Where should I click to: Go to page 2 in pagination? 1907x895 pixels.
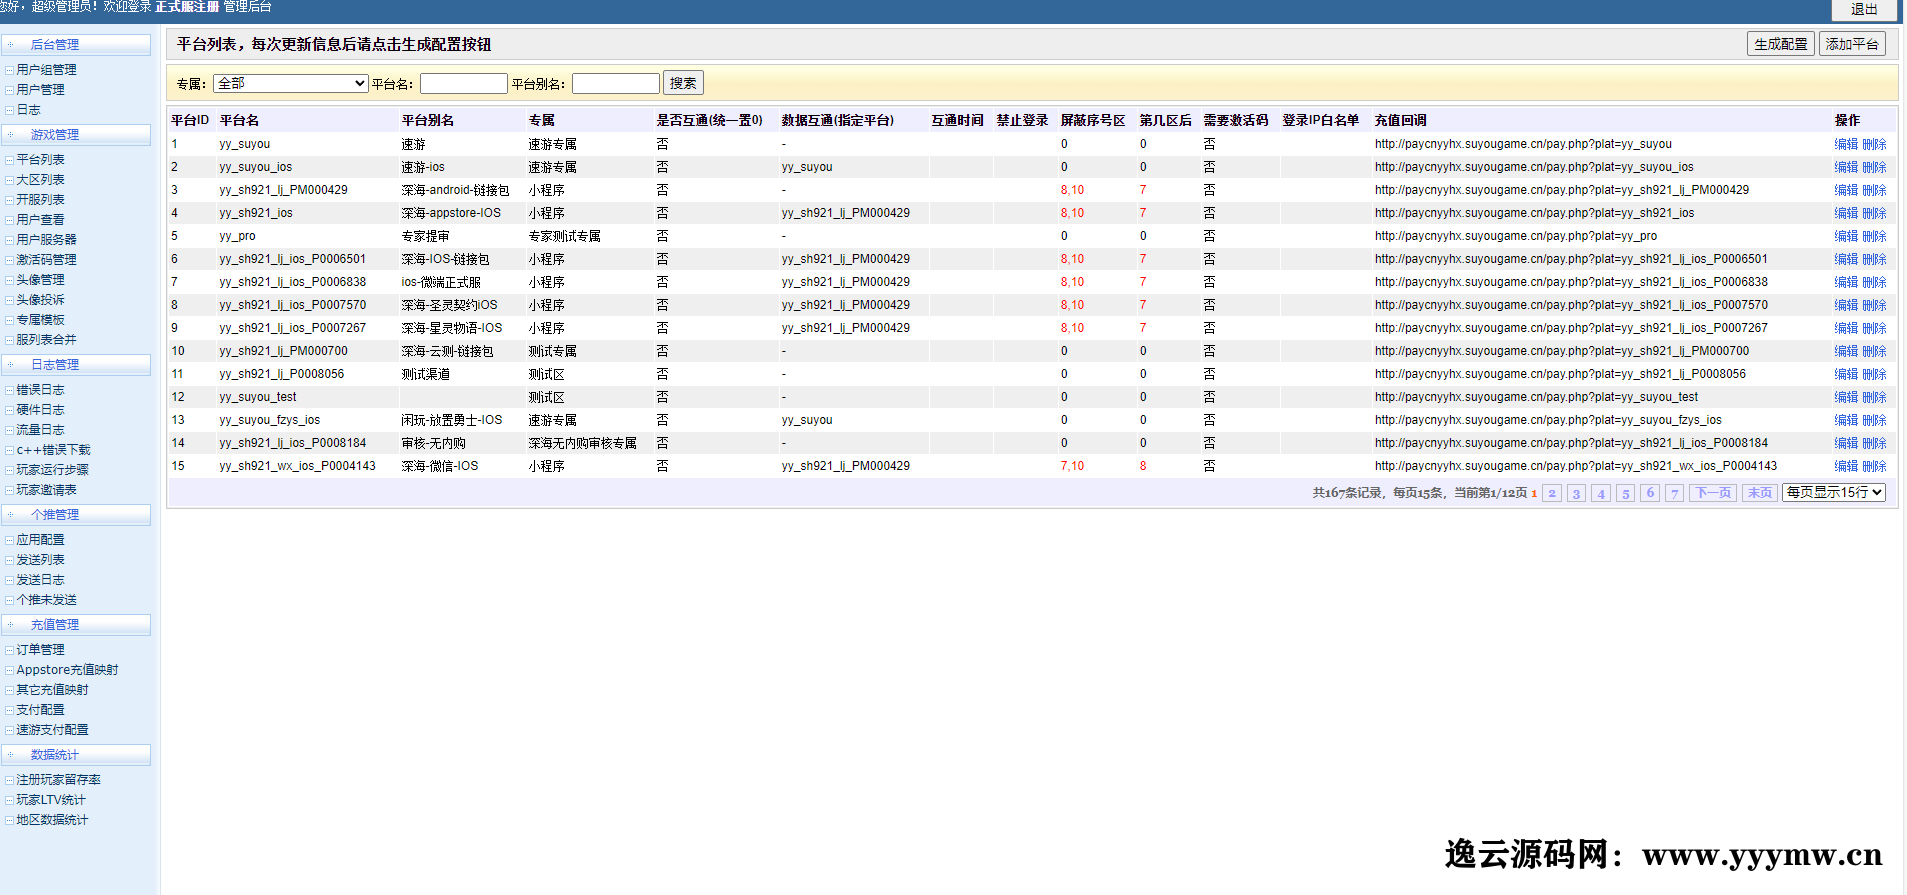point(1552,493)
